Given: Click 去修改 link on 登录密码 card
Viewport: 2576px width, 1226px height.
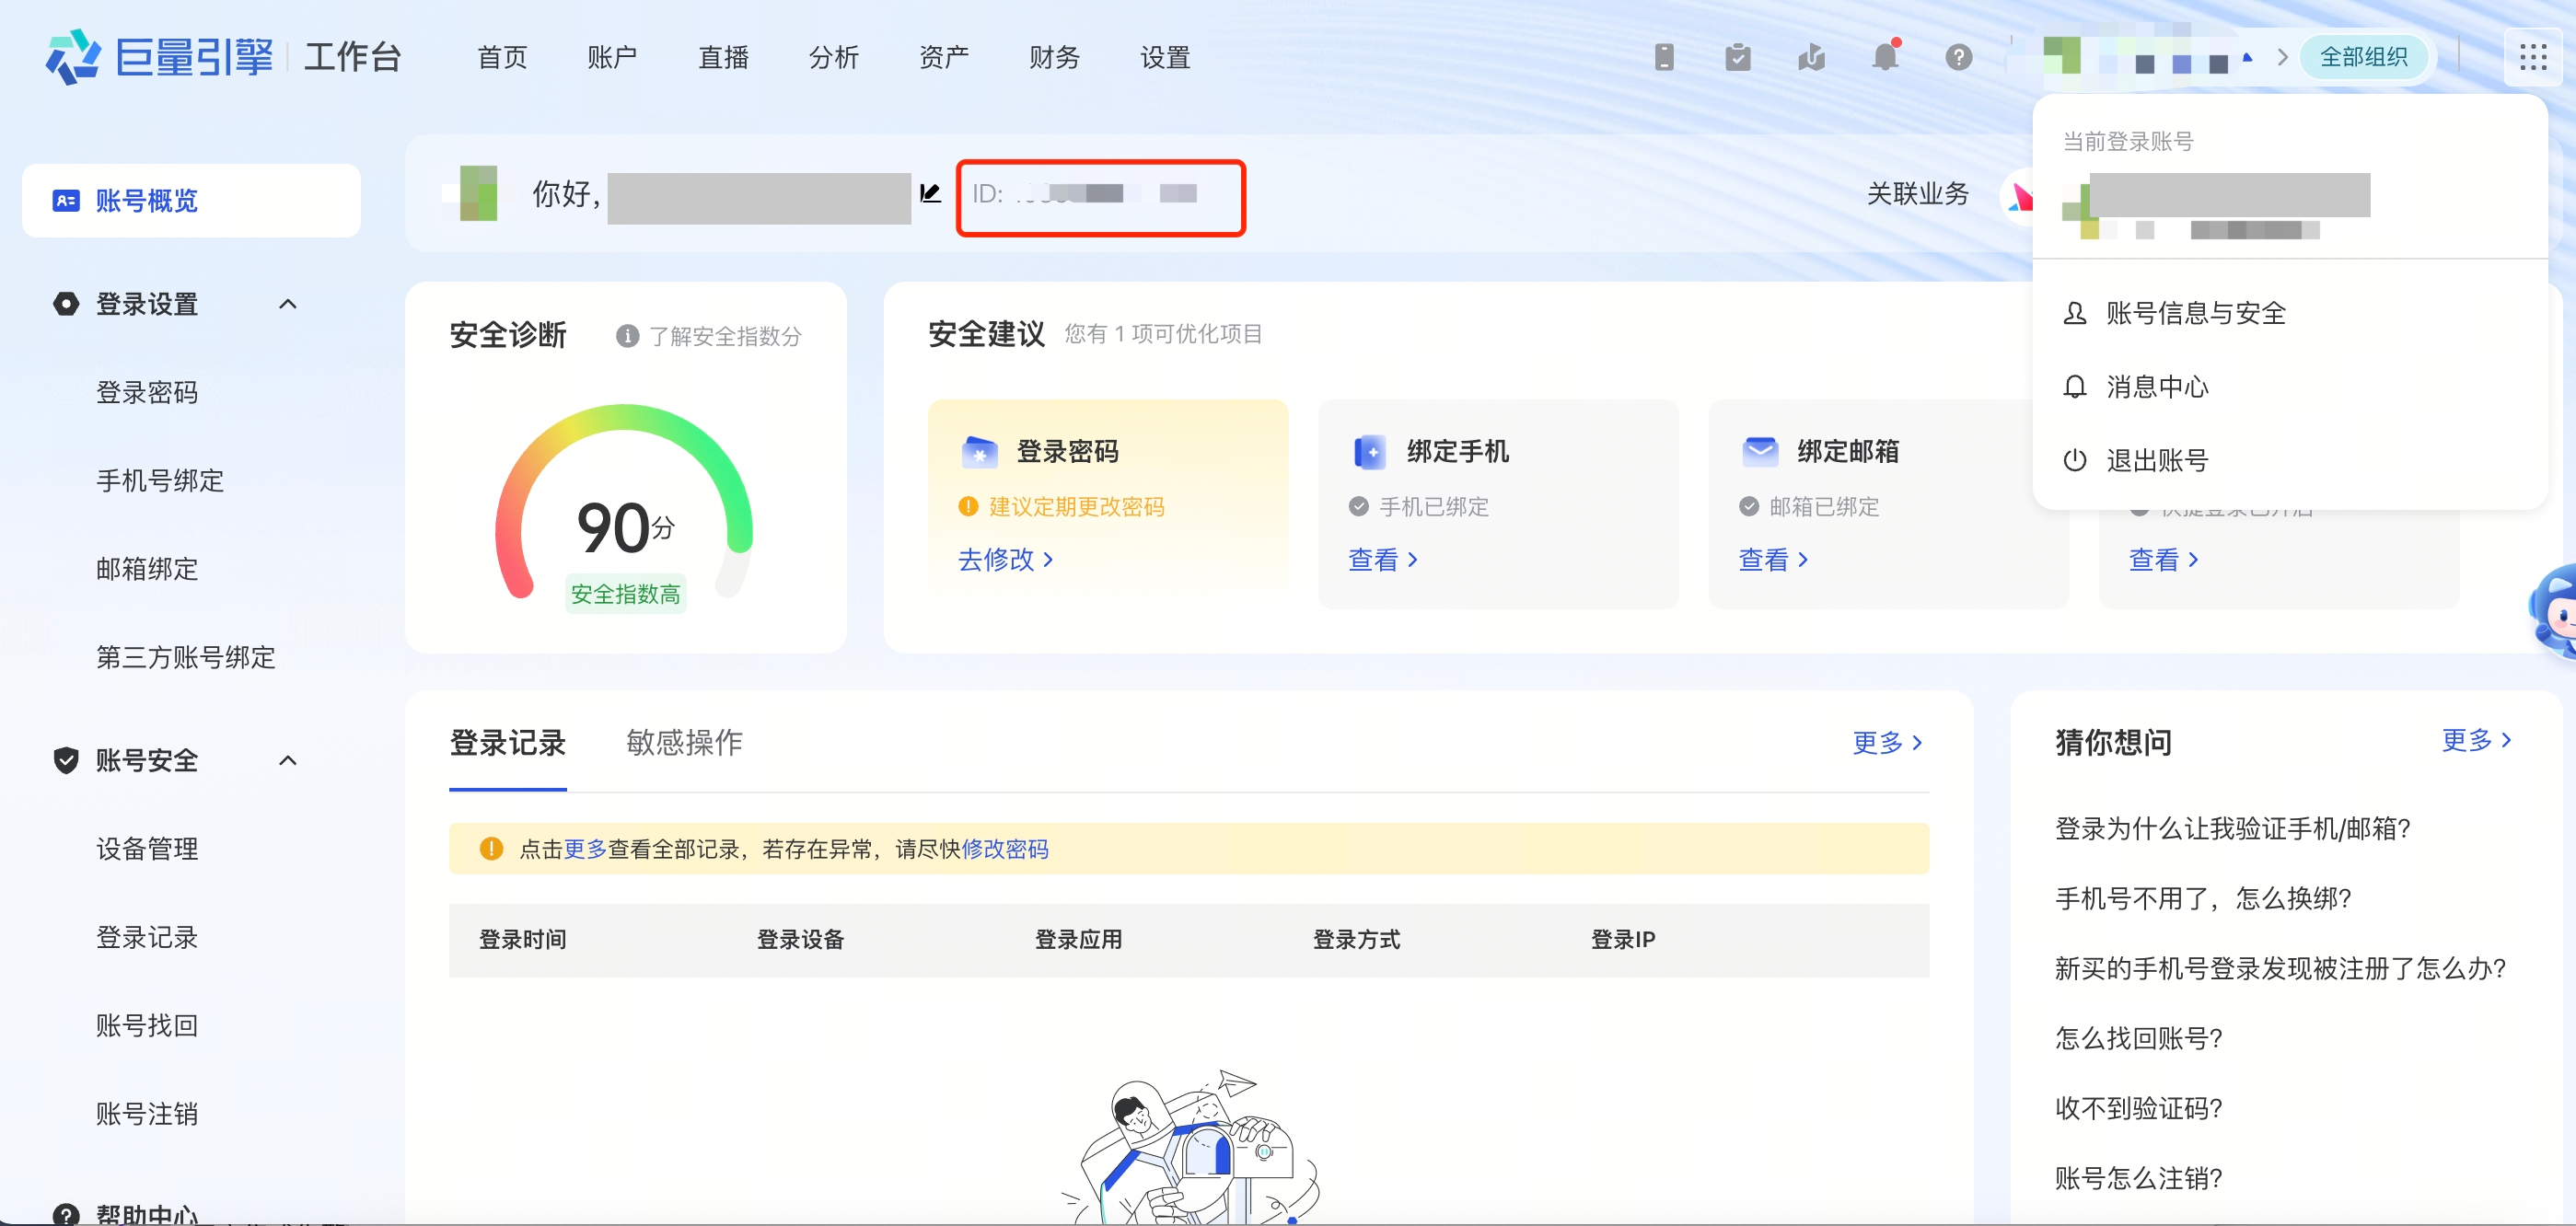Looking at the screenshot, I should [1005, 559].
